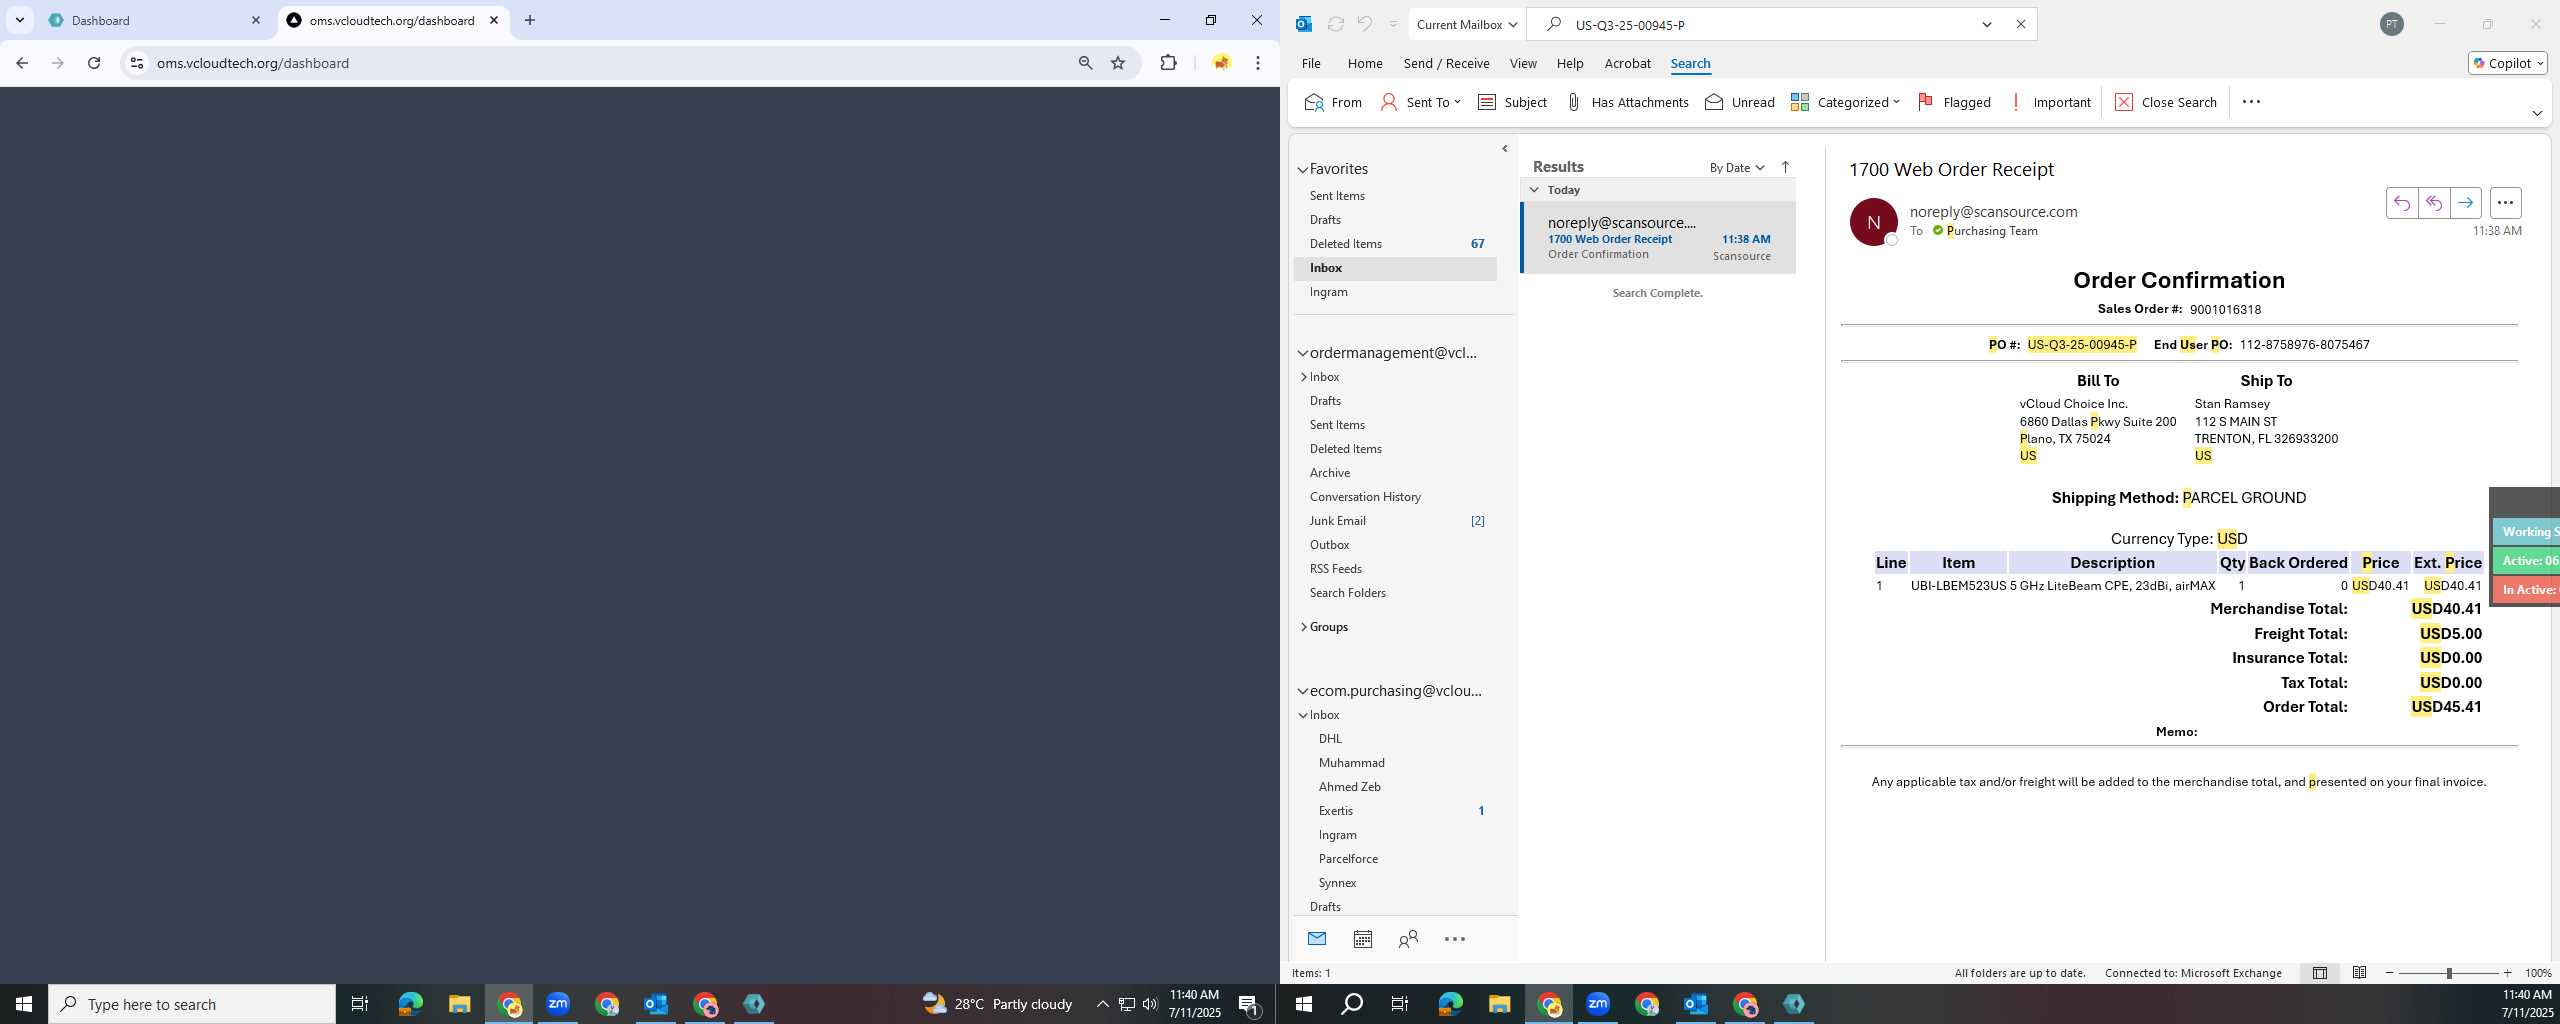Click Outlook Send/Receive sync icon

1335,24
